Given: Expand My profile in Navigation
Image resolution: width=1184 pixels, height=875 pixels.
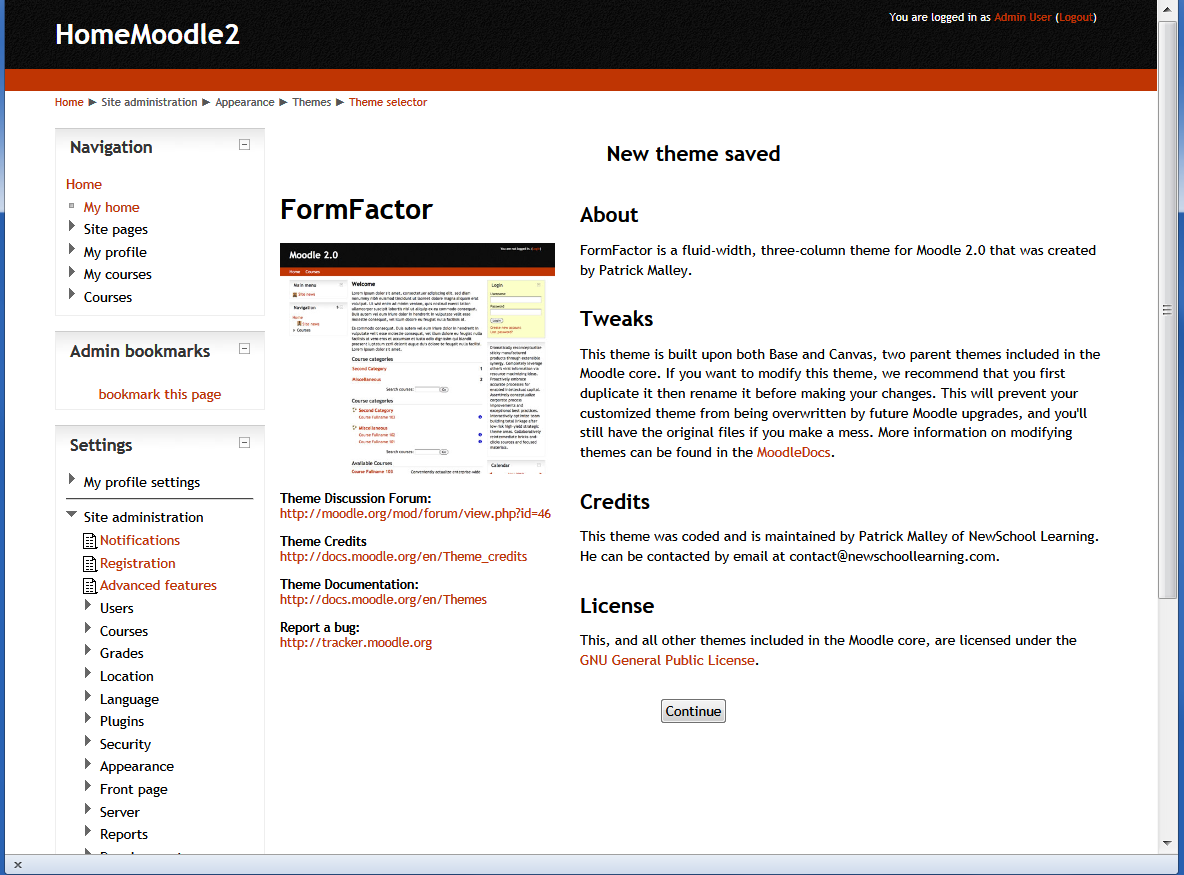Looking at the screenshot, I should pyautogui.click(x=72, y=251).
